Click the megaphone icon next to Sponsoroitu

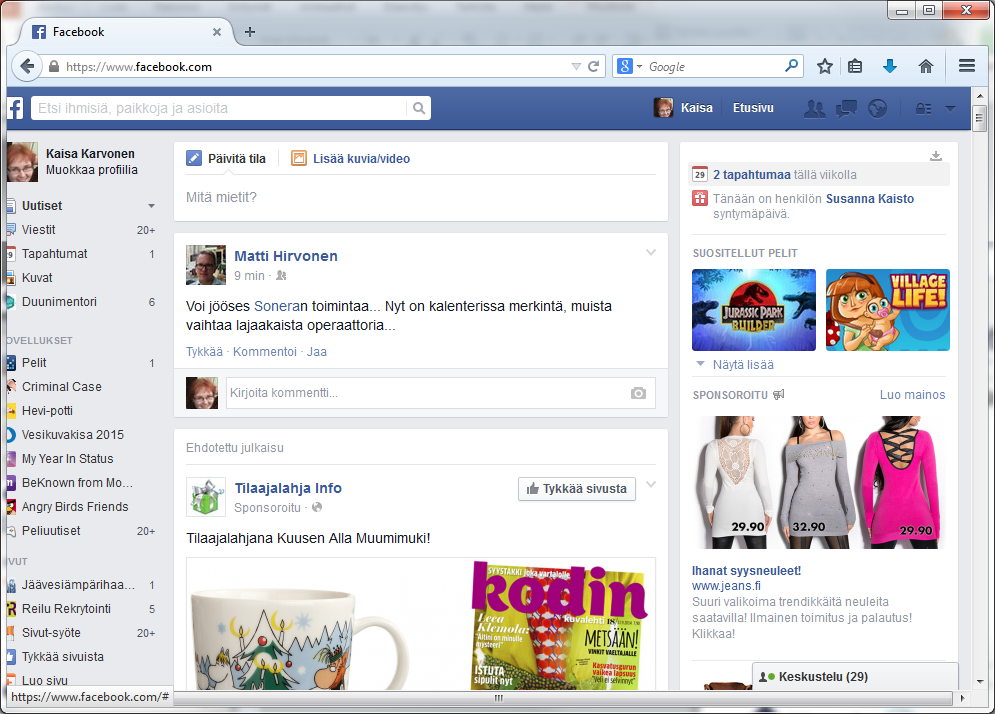(779, 395)
